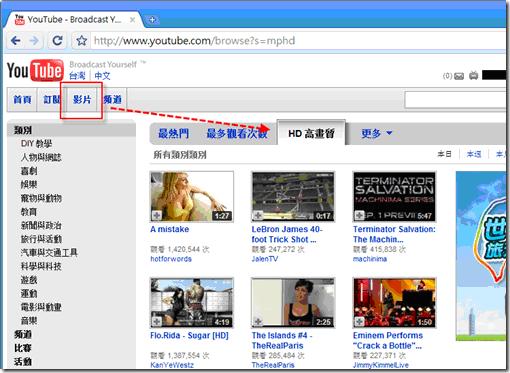Viewport: 510px width, 373px height.
Task: Open 教育 category
Action: tap(29, 212)
